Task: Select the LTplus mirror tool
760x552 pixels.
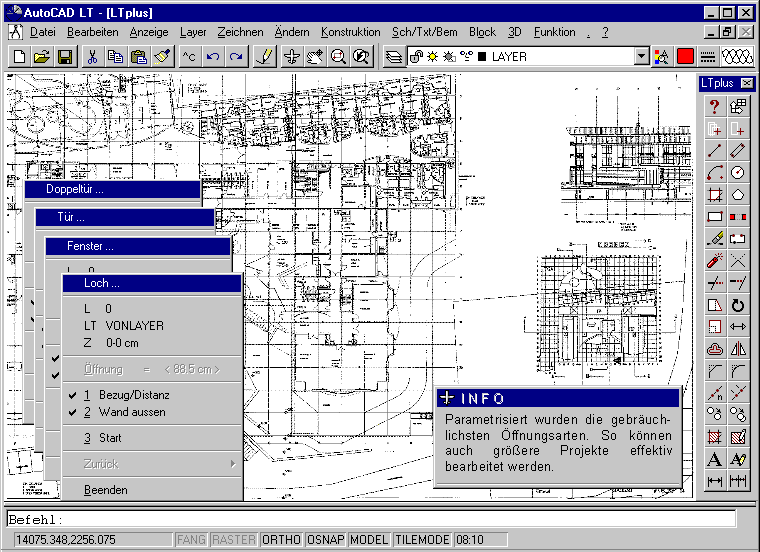Action: point(738,349)
